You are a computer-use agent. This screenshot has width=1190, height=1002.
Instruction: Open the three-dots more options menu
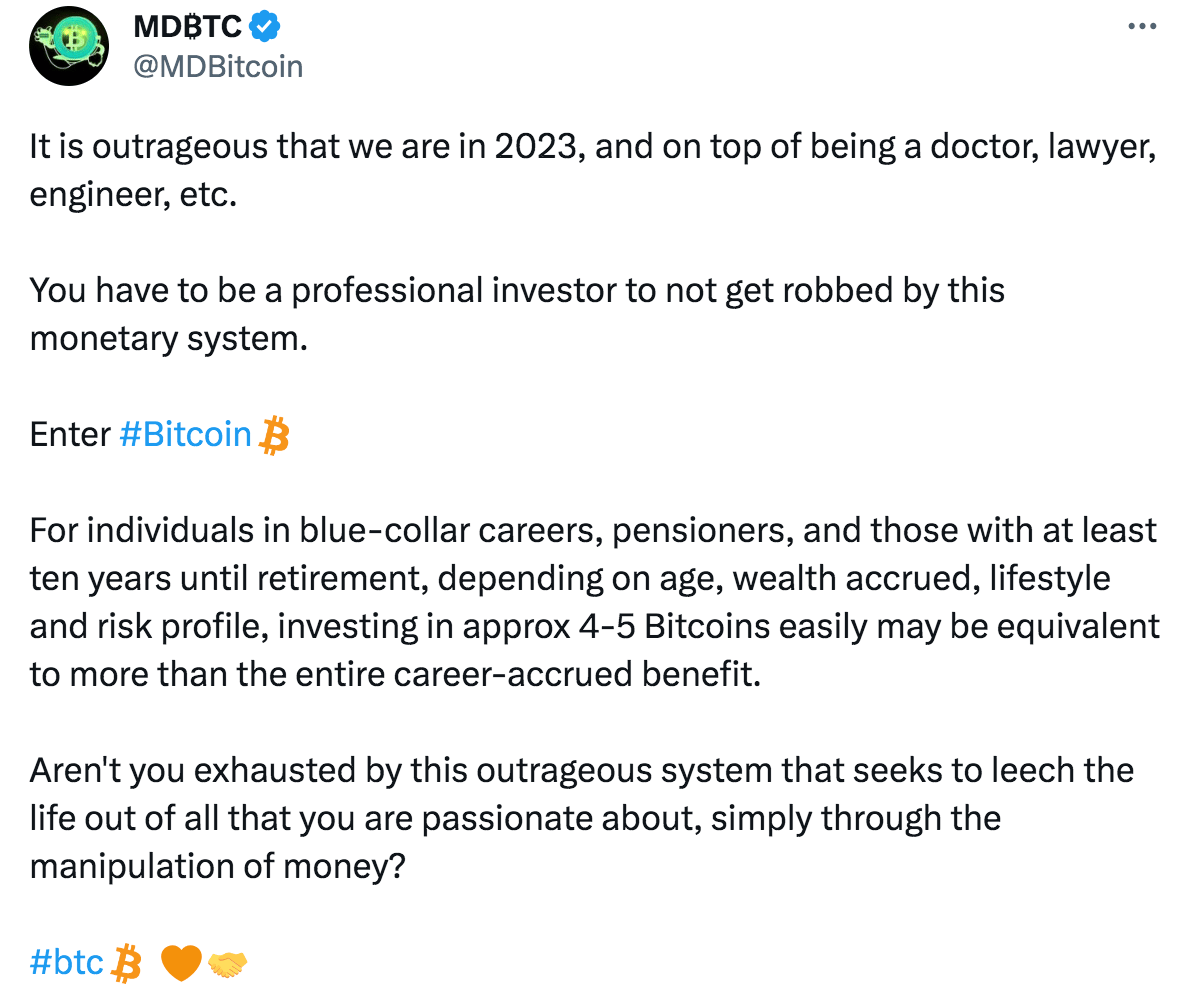(1141, 27)
